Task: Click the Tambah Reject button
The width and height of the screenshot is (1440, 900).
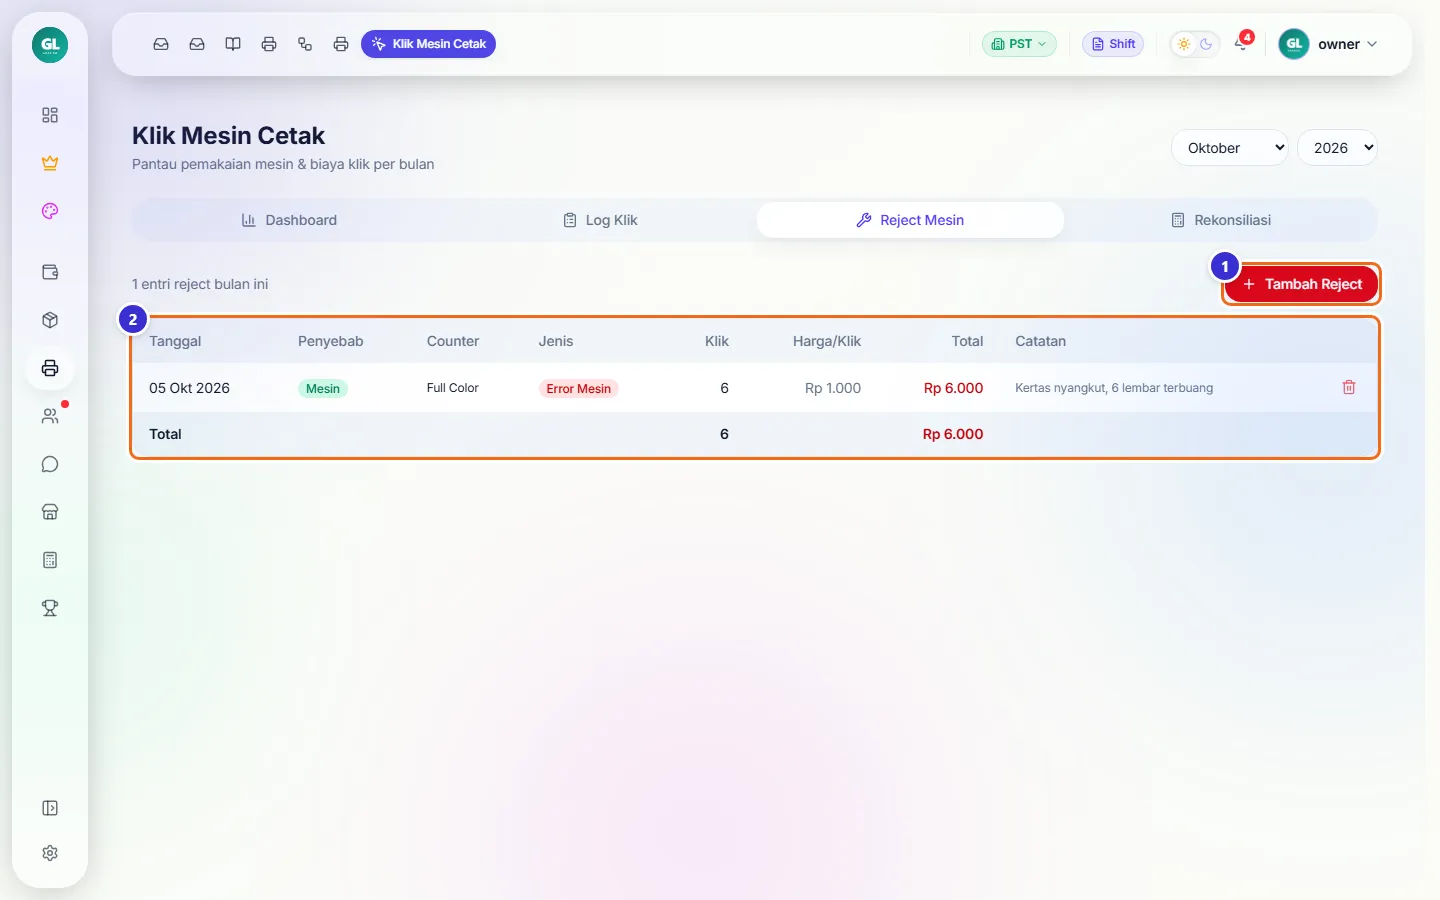Action: [1302, 284]
